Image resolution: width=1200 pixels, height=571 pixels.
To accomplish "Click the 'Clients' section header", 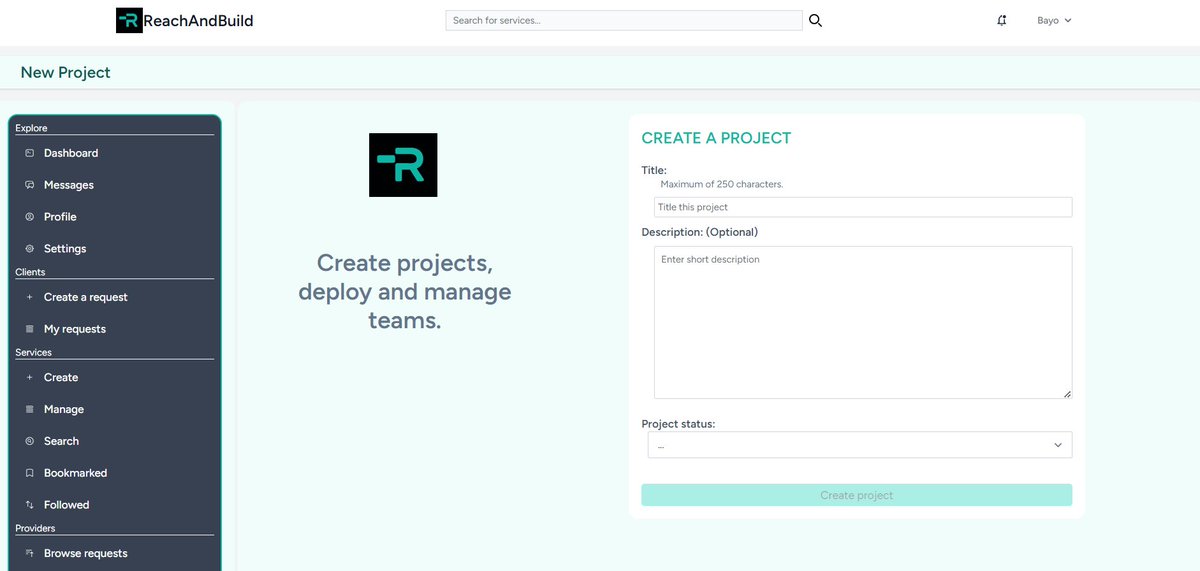I will (x=30, y=272).
